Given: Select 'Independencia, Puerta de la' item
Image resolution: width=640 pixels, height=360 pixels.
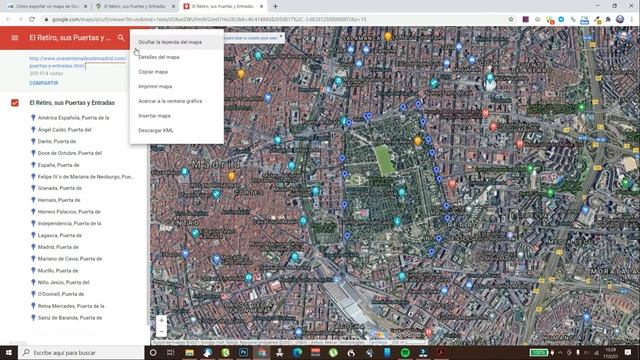Looking at the screenshot, I should (69, 223).
